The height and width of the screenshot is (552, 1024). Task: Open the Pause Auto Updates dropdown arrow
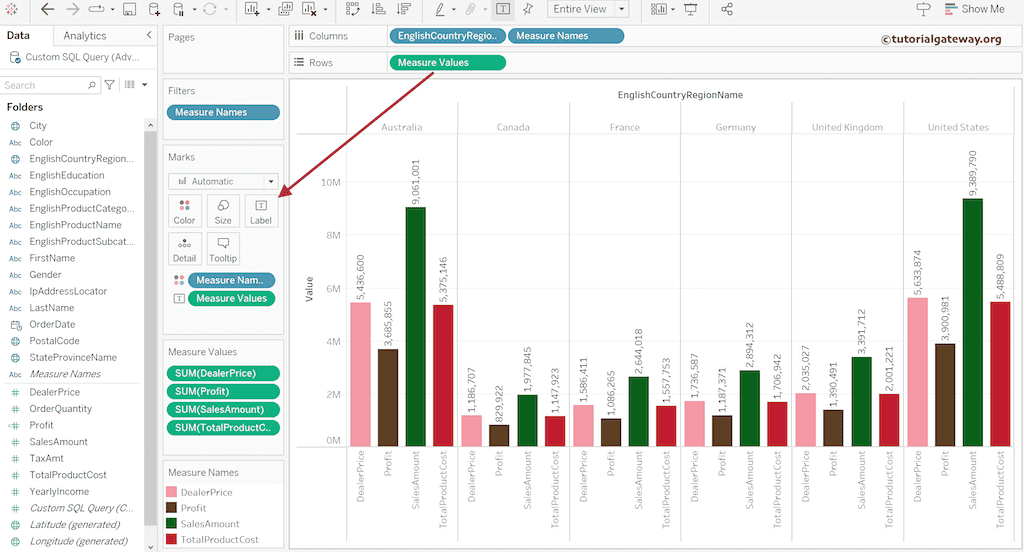coord(194,10)
